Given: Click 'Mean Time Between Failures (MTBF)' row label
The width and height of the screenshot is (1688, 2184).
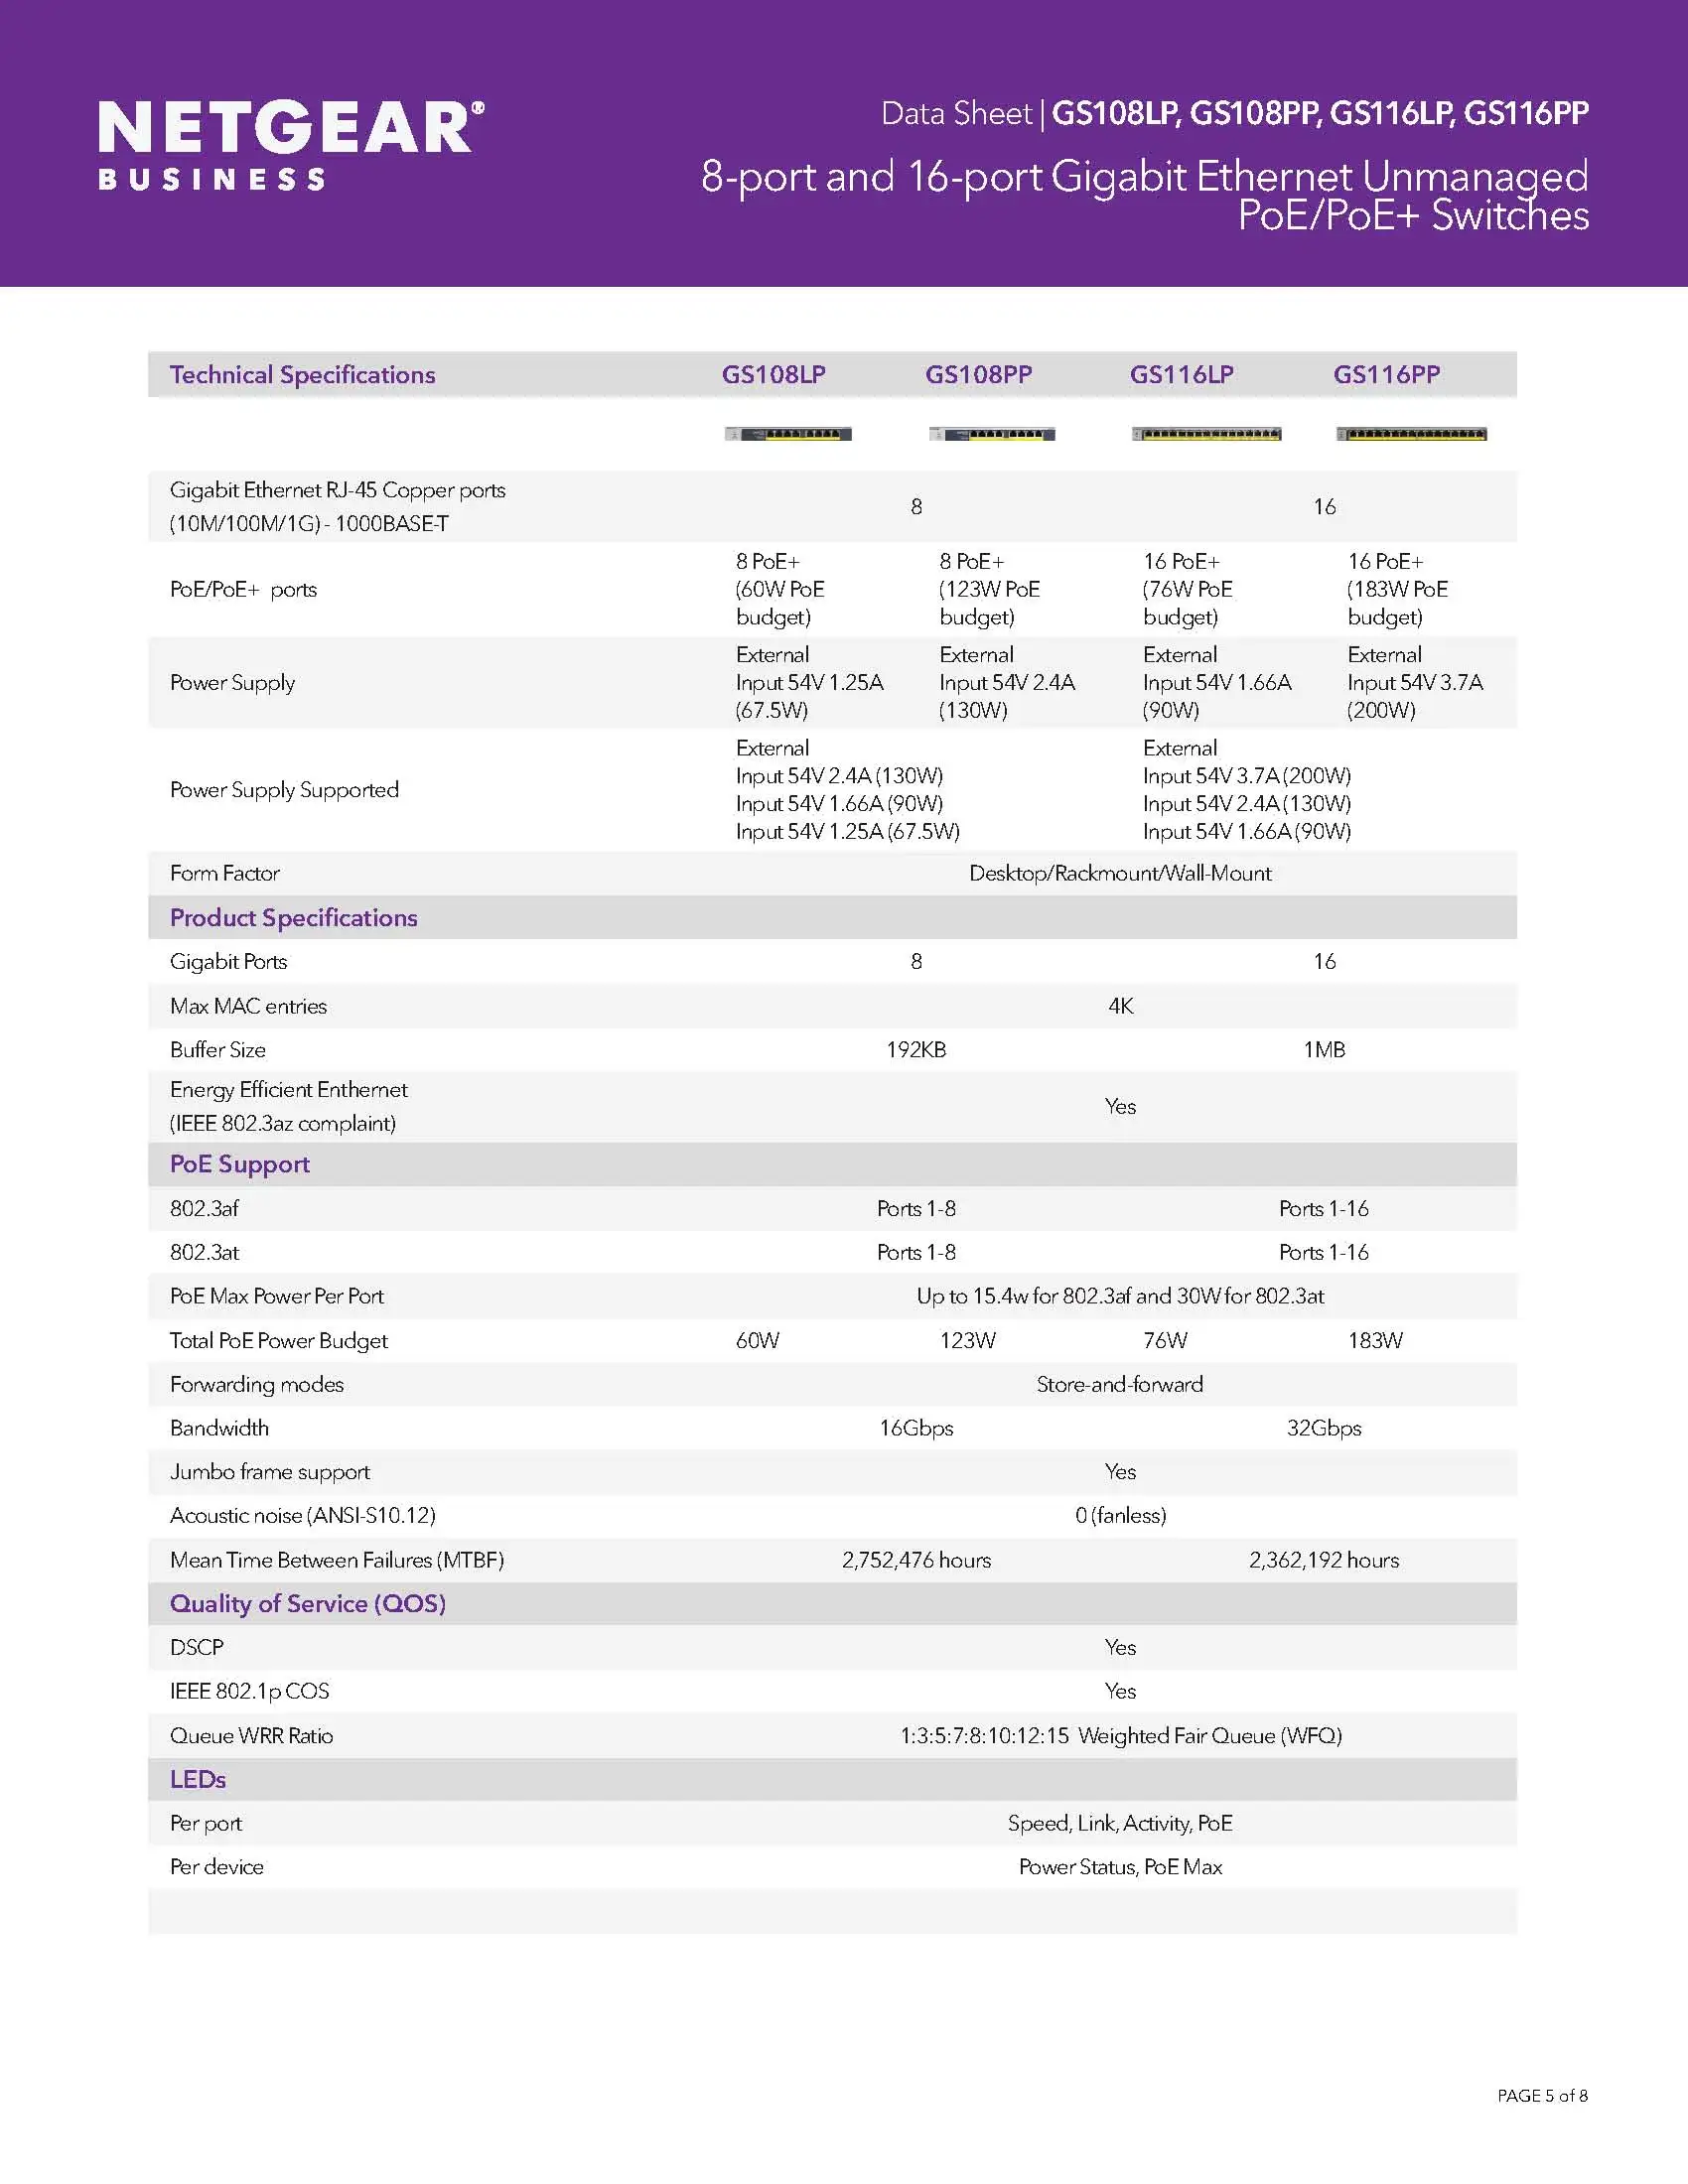Looking at the screenshot, I should click(337, 1560).
